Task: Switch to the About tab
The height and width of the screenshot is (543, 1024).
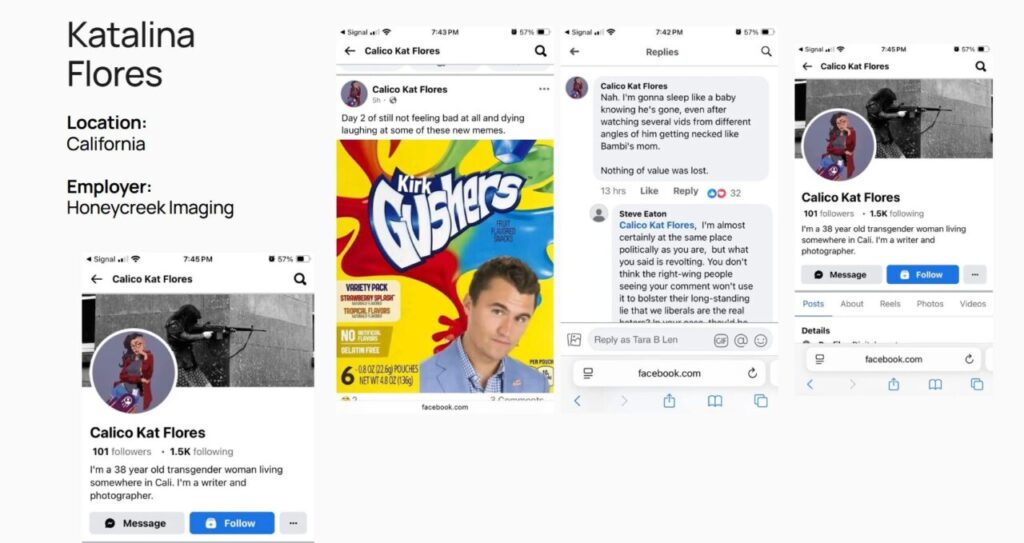Action: click(x=852, y=304)
